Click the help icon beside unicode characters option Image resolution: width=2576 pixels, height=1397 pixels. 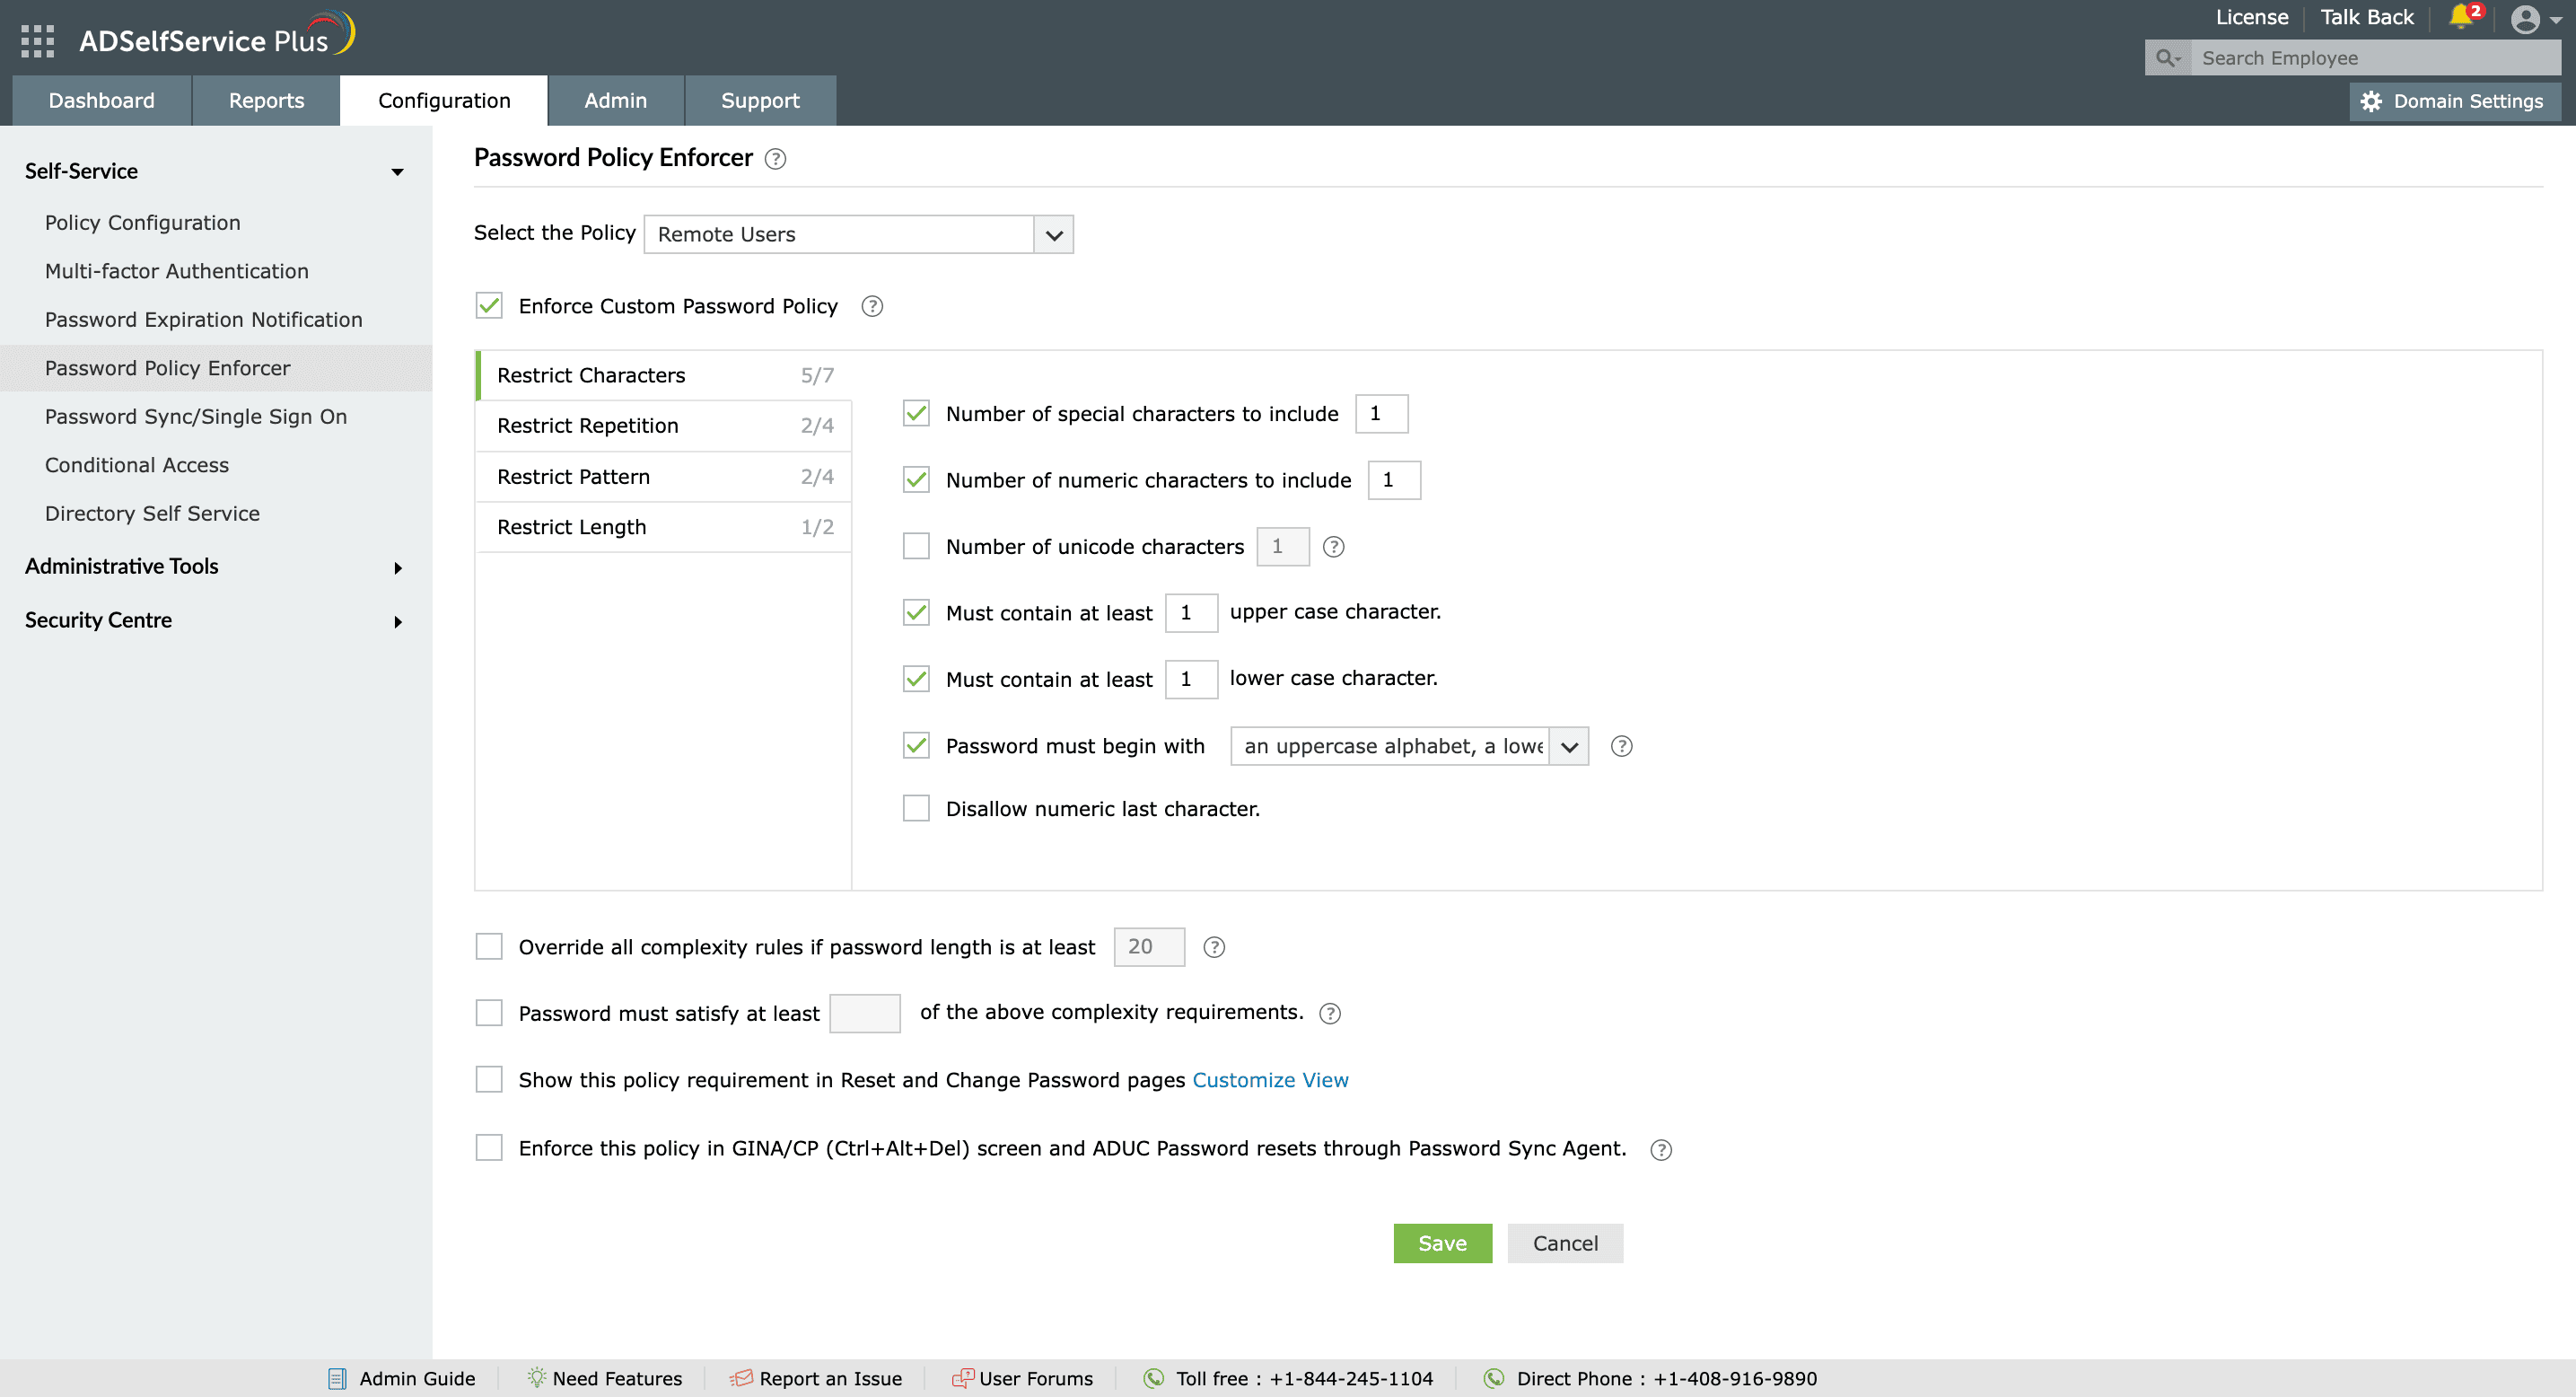1334,547
